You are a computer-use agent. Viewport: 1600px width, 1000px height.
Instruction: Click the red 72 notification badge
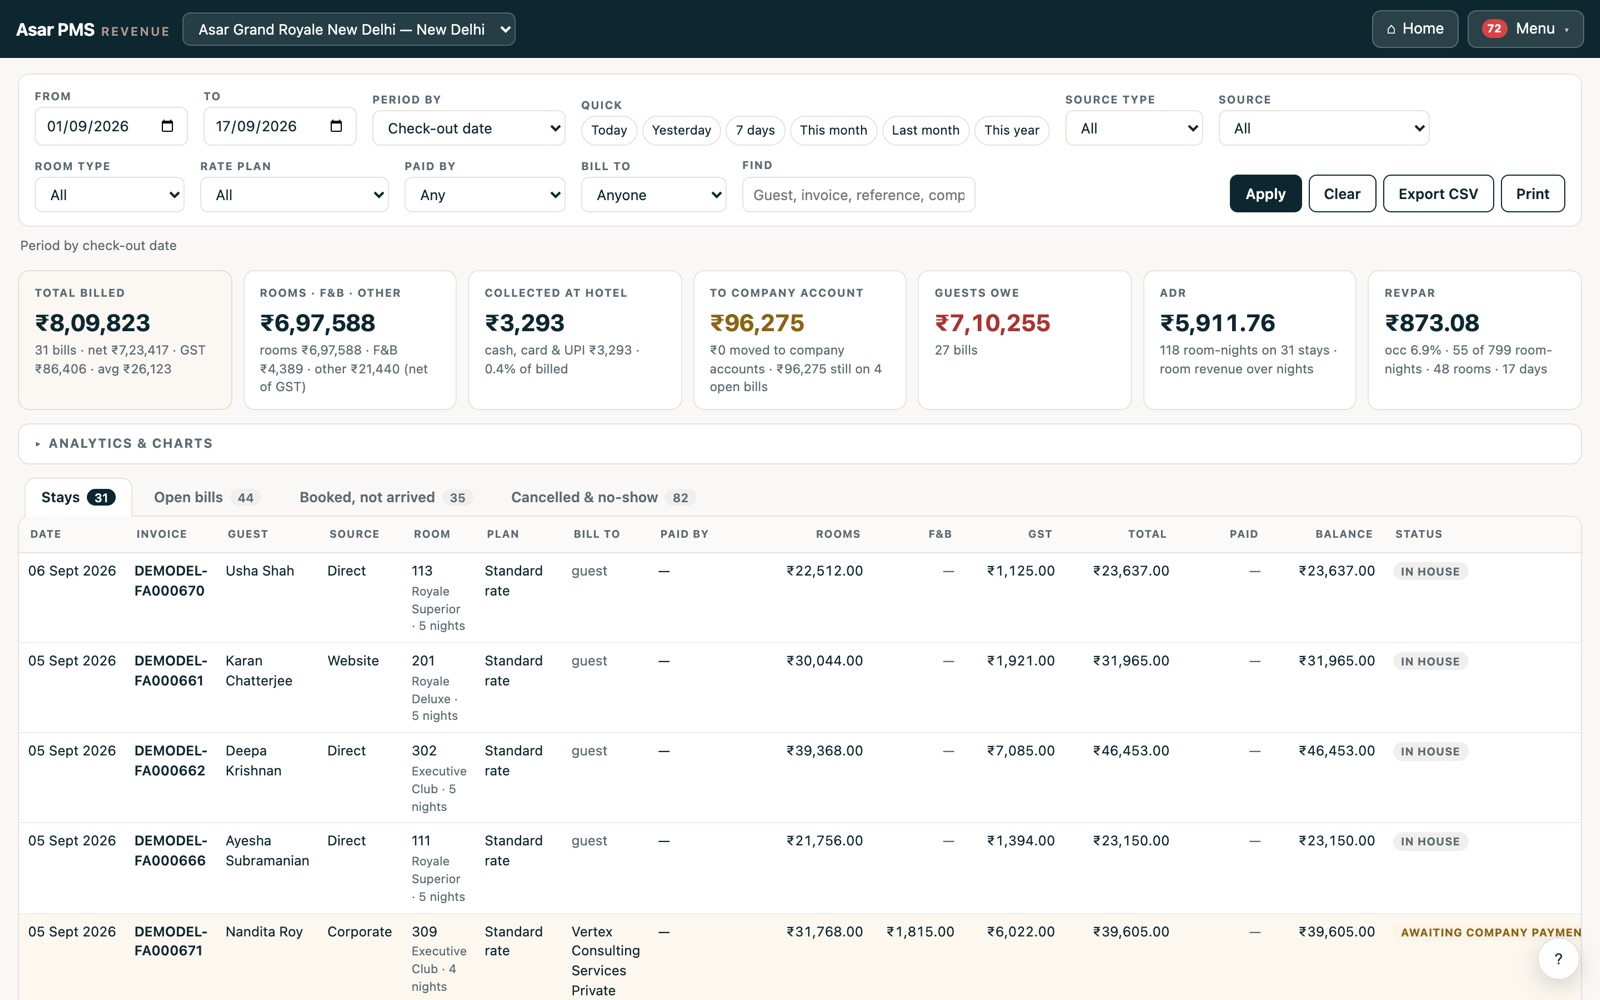[x=1494, y=29]
